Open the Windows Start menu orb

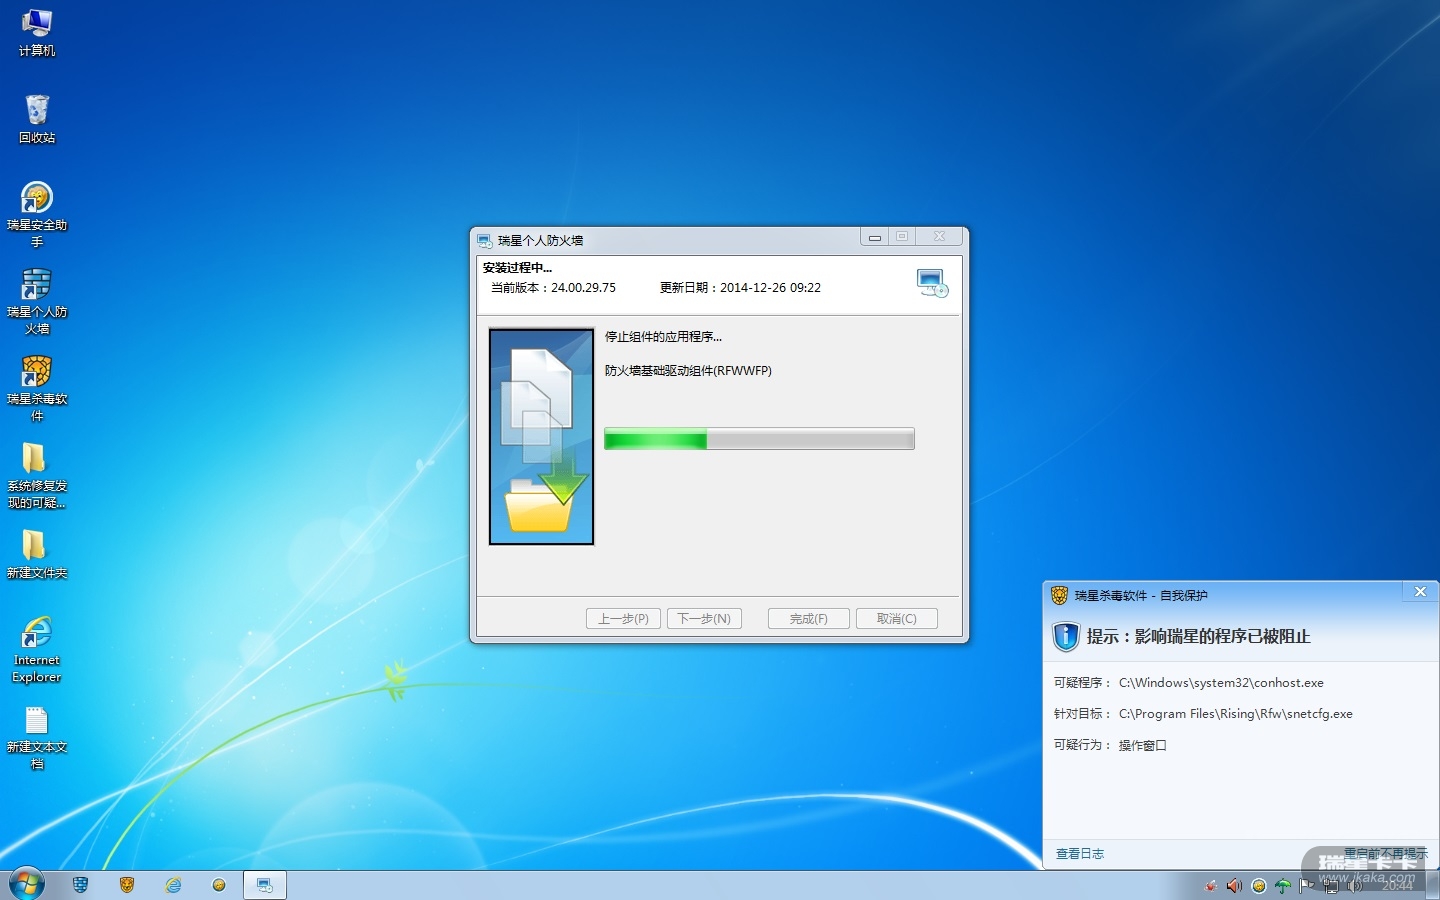coord(27,884)
